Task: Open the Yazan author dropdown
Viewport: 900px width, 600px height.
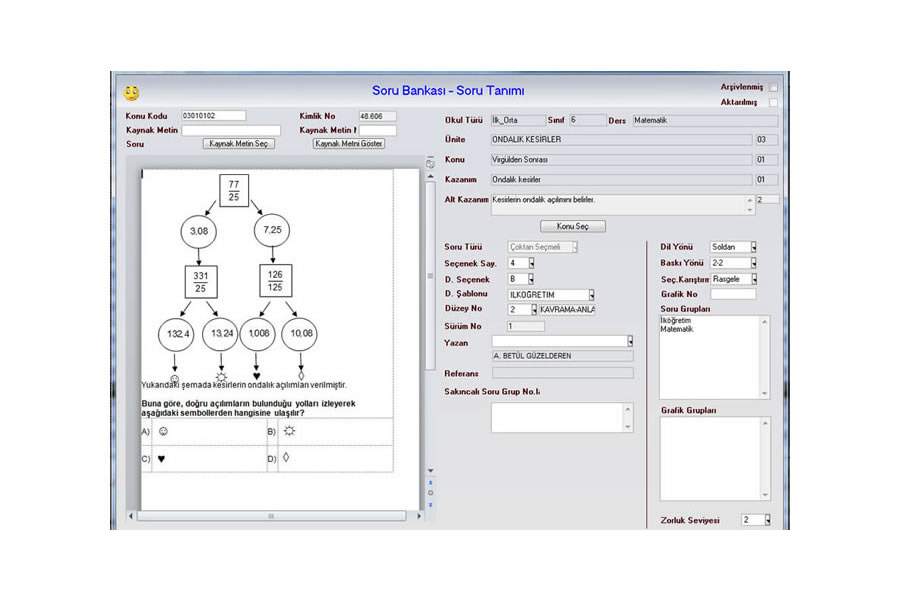Action: 630,342
